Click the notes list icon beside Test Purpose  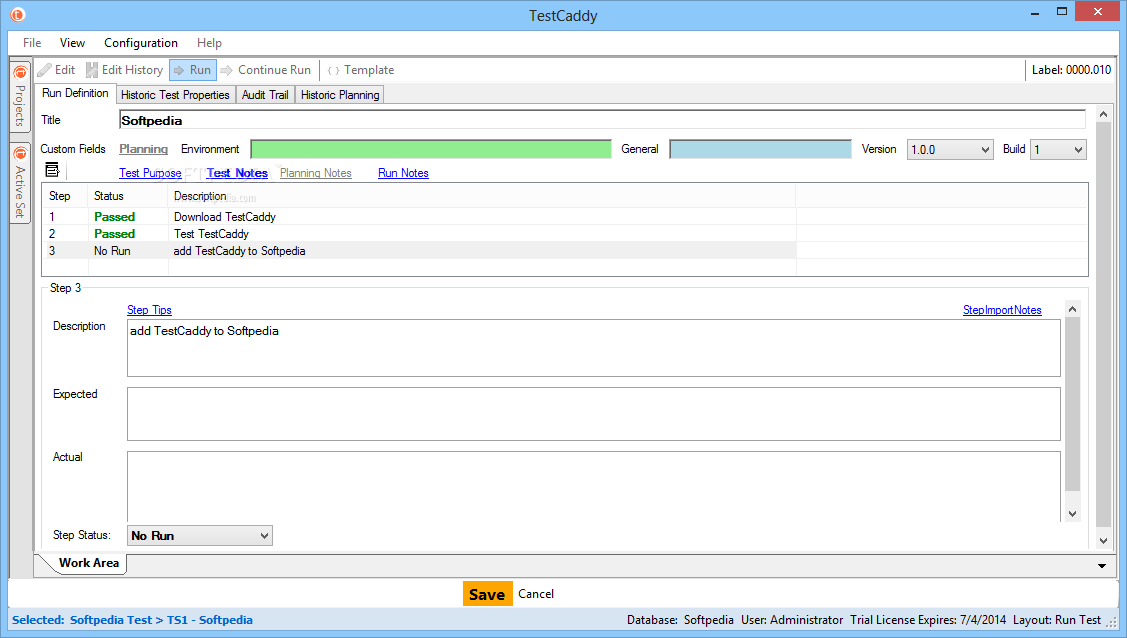pyautogui.click(x=52, y=170)
